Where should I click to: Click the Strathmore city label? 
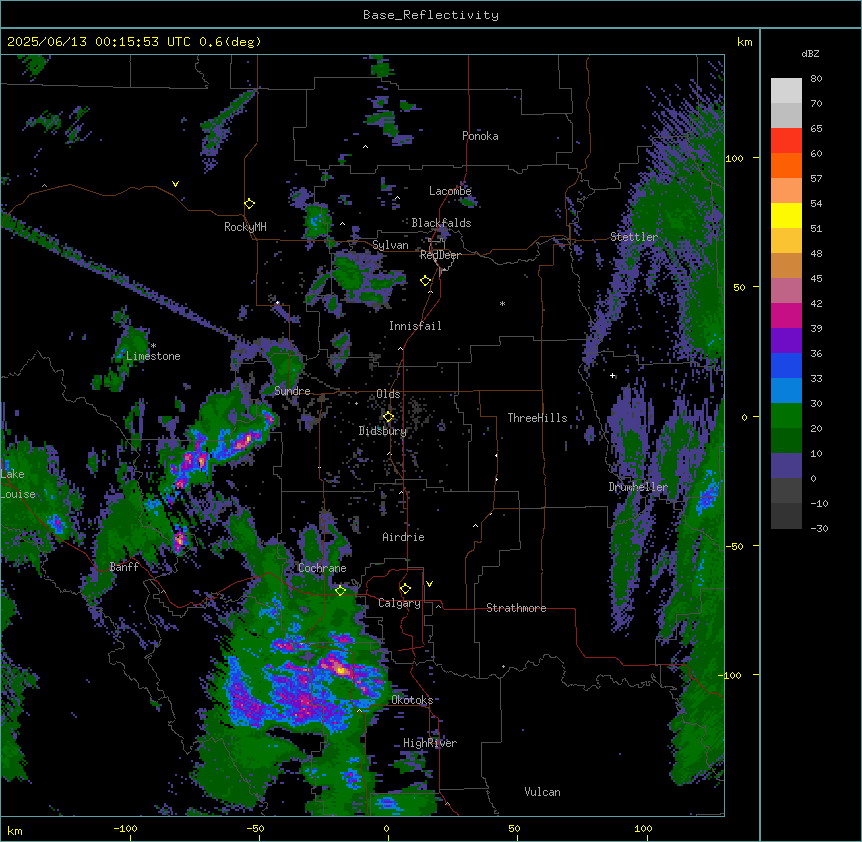516,608
